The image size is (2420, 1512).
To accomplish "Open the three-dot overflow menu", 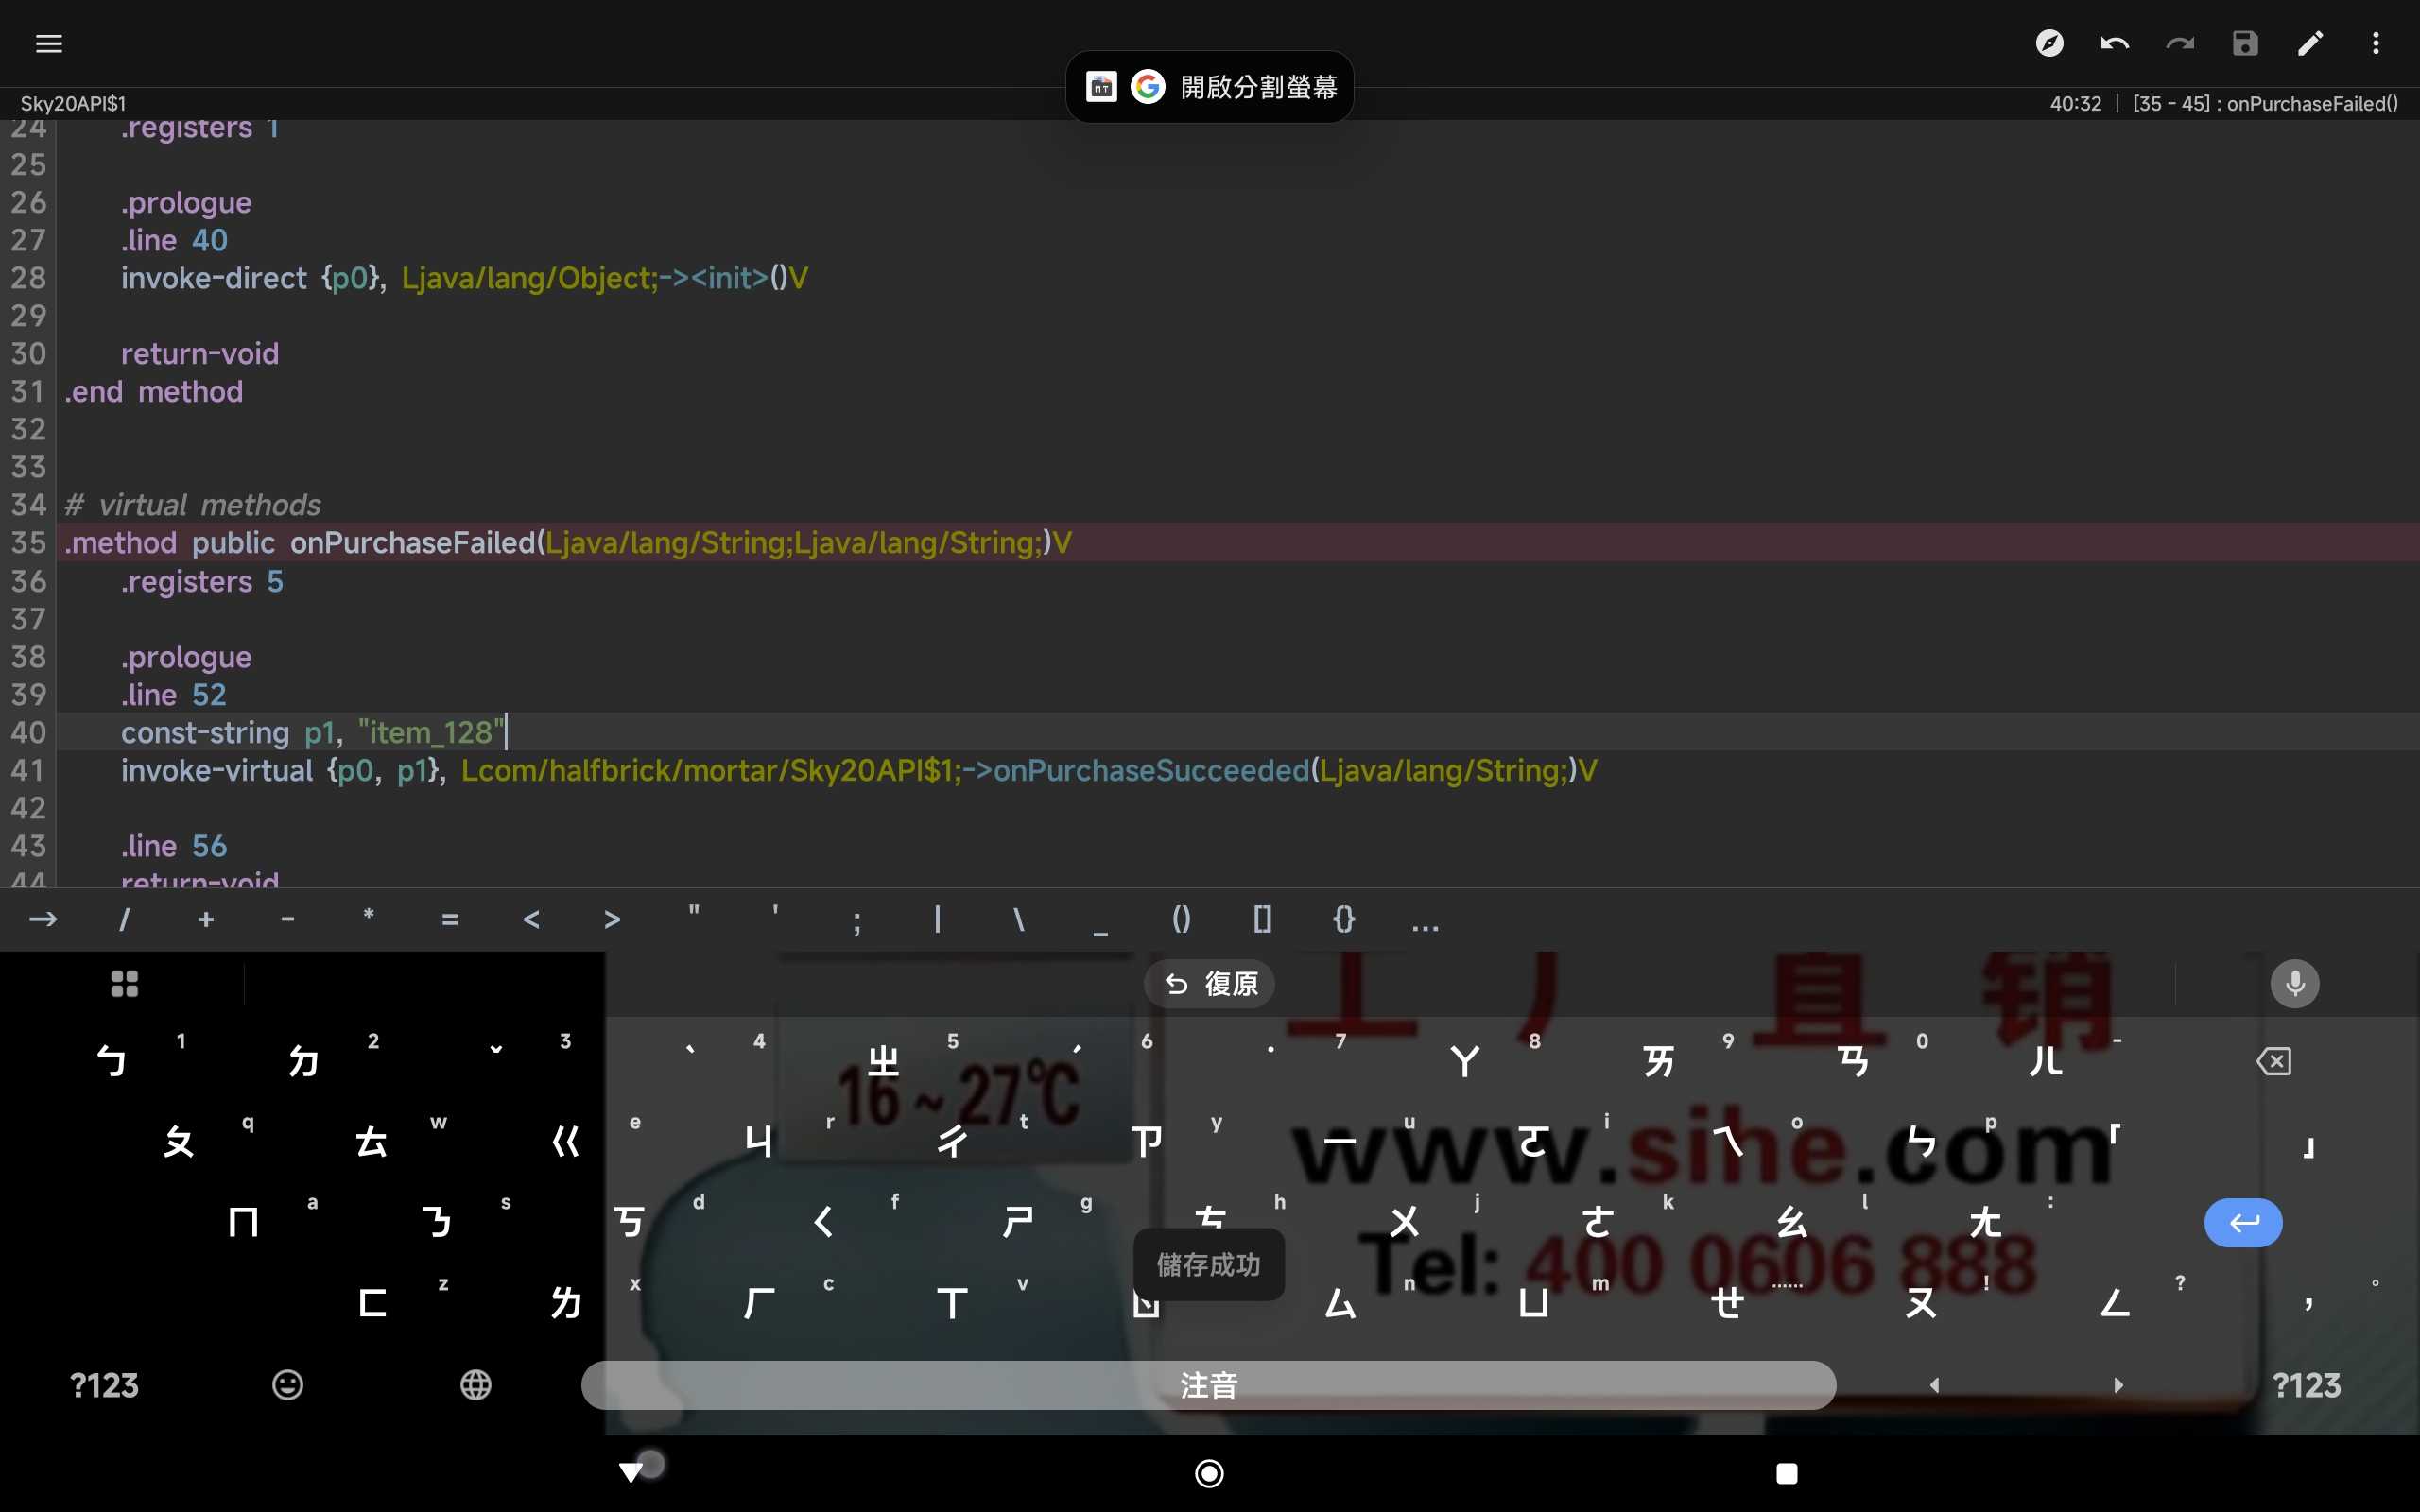I will pos(2375,43).
